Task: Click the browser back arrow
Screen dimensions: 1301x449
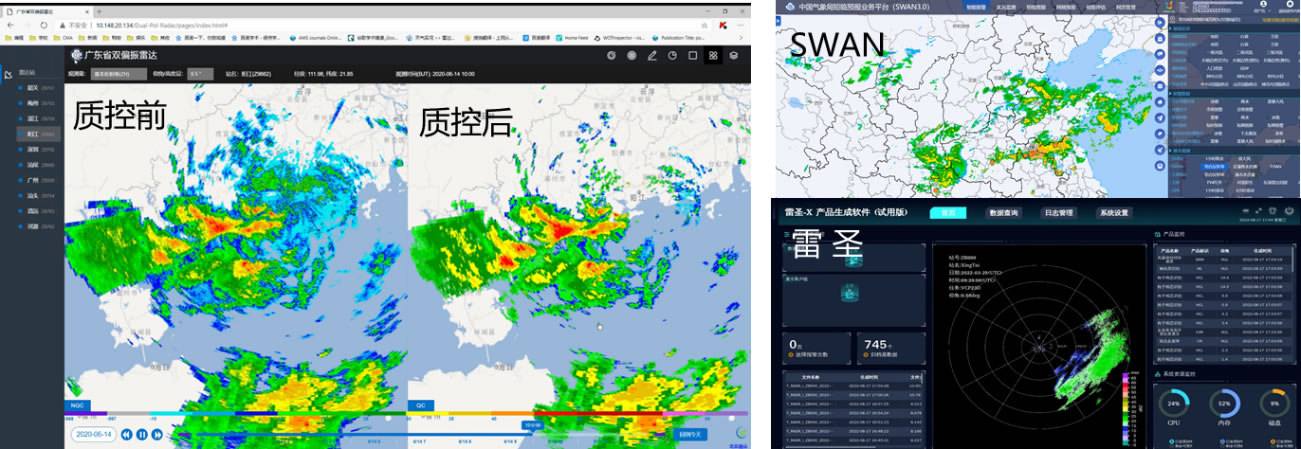Action: 8,24
